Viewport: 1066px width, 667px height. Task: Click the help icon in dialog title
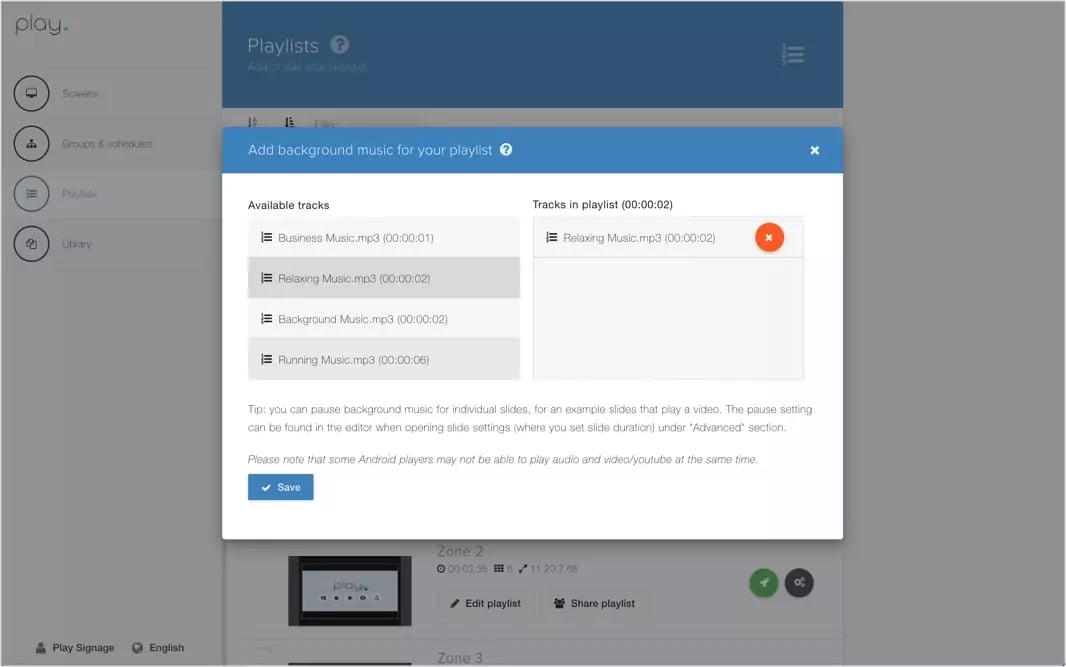click(506, 150)
